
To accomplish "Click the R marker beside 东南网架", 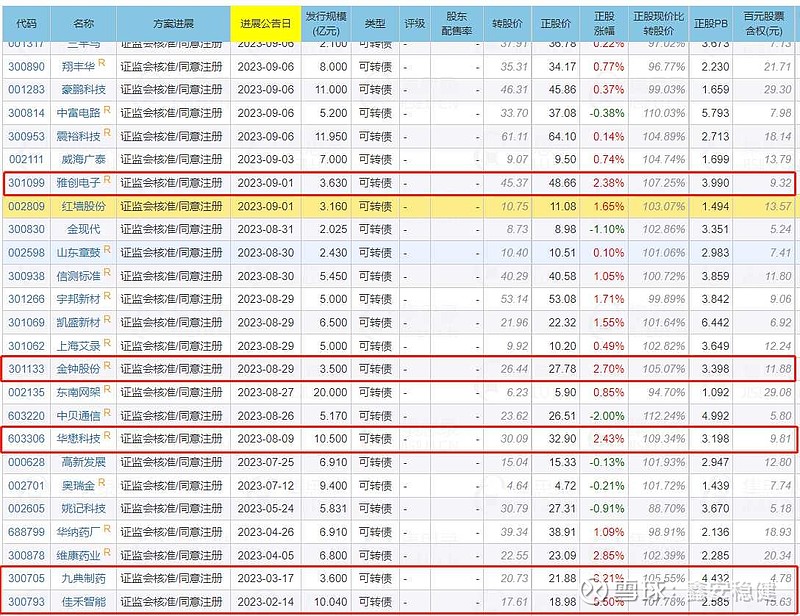I will coord(107,389).
